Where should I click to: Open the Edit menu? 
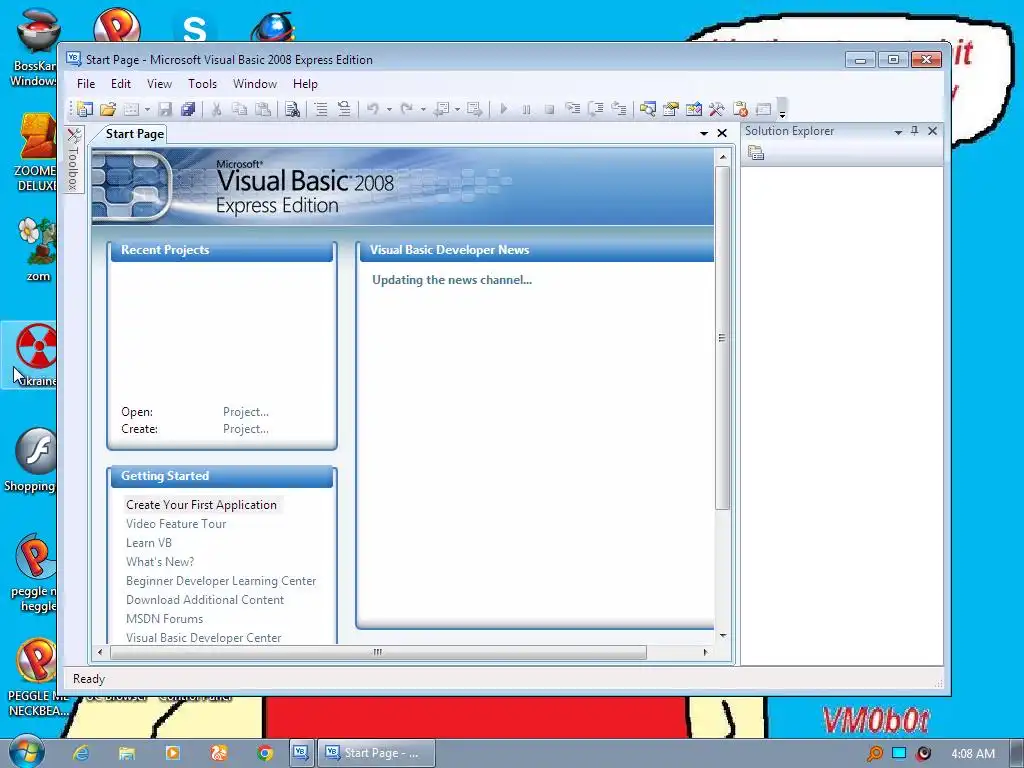(121, 84)
